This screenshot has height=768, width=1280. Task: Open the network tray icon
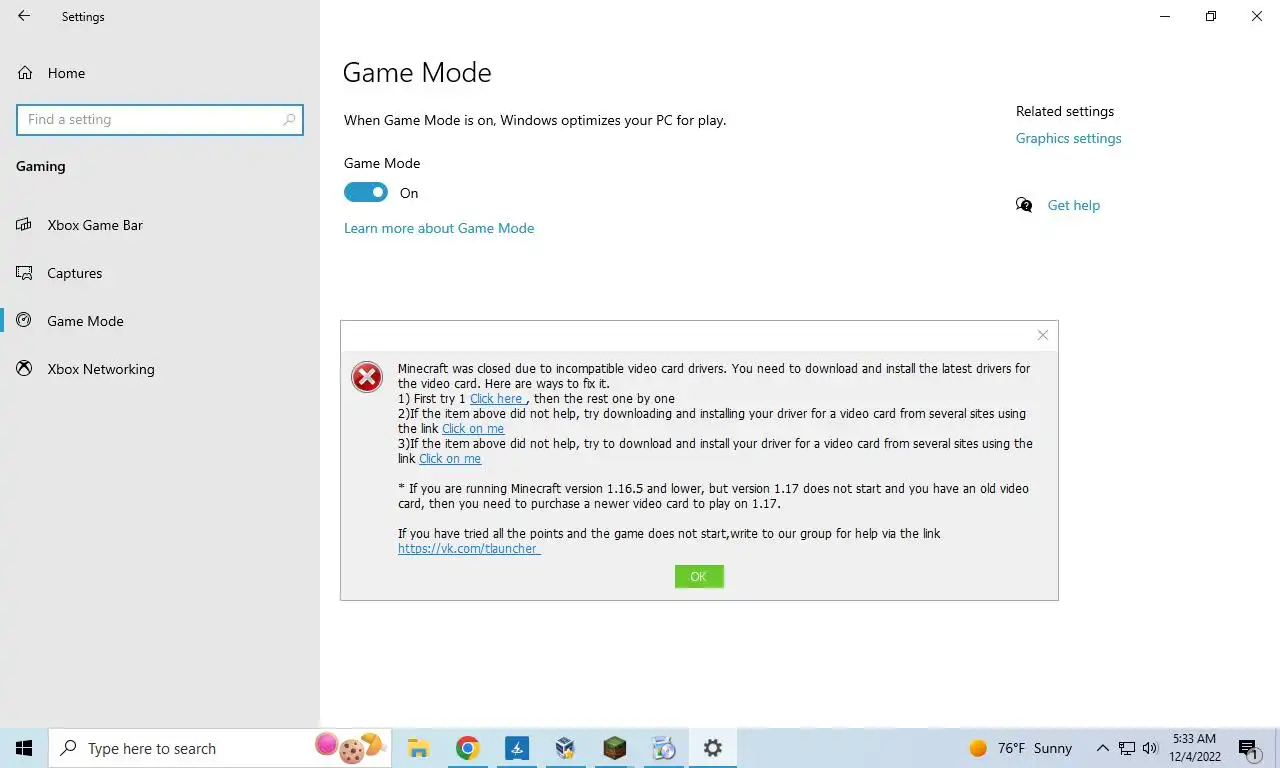[1127, 748]
